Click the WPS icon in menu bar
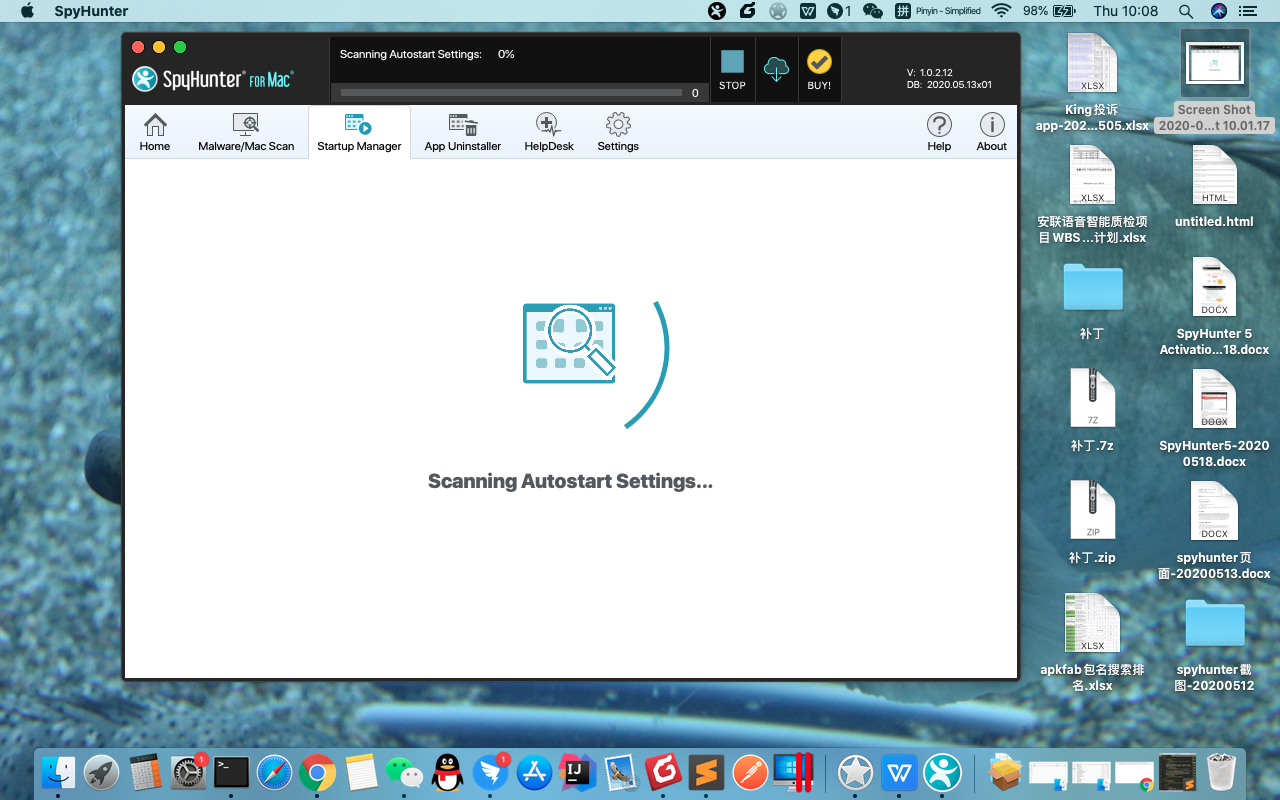 808,11
